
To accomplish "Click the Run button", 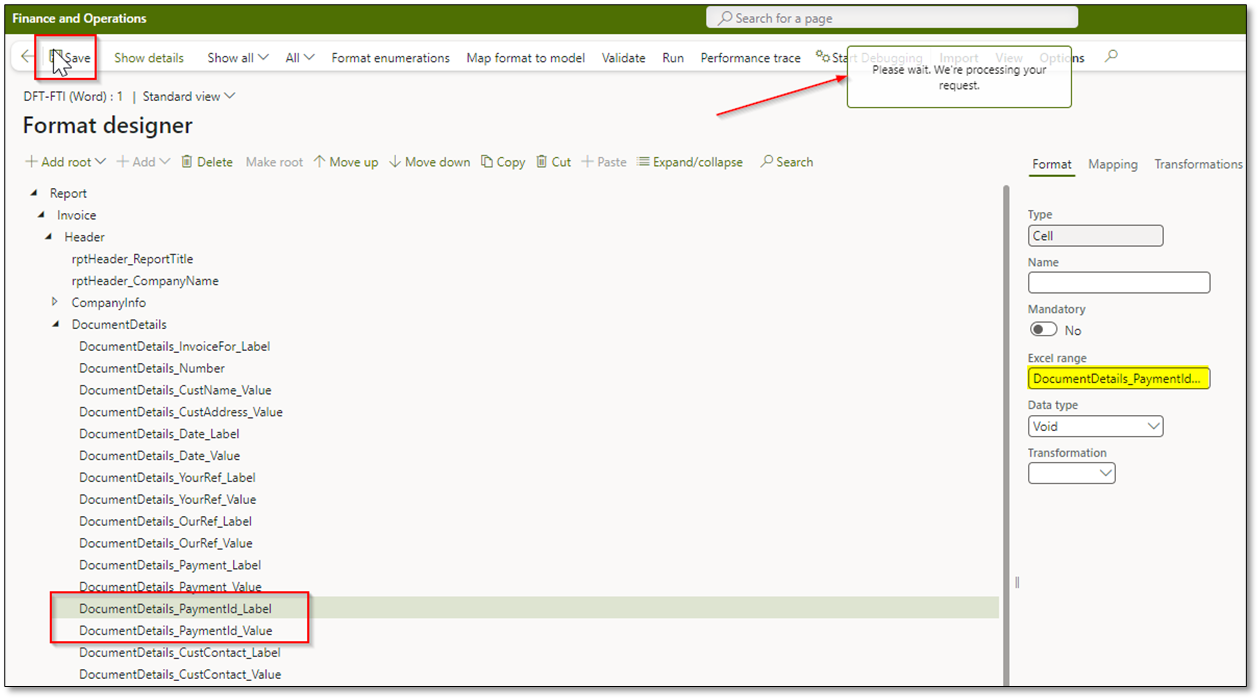I will (x=673, y=57).
